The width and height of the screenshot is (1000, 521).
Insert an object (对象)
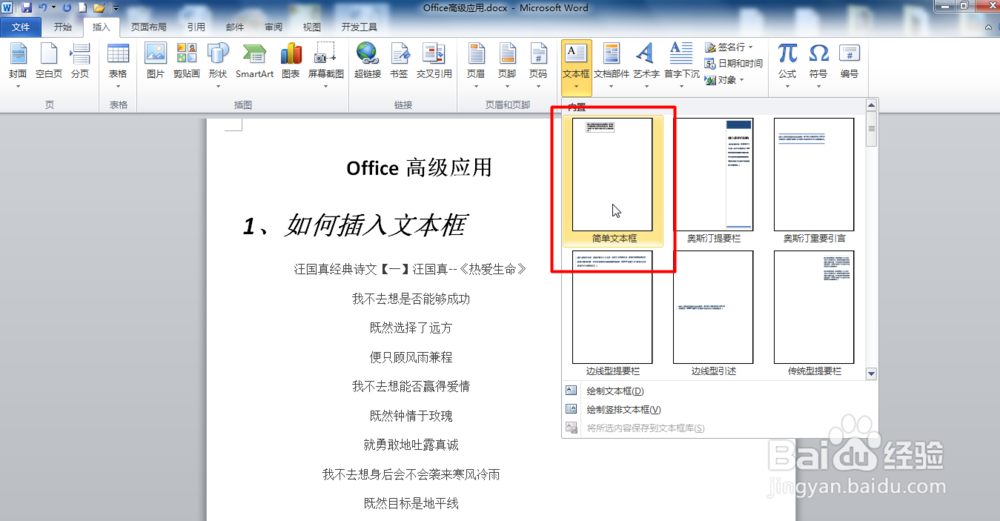pyautogui.click(x=724, y=80)
